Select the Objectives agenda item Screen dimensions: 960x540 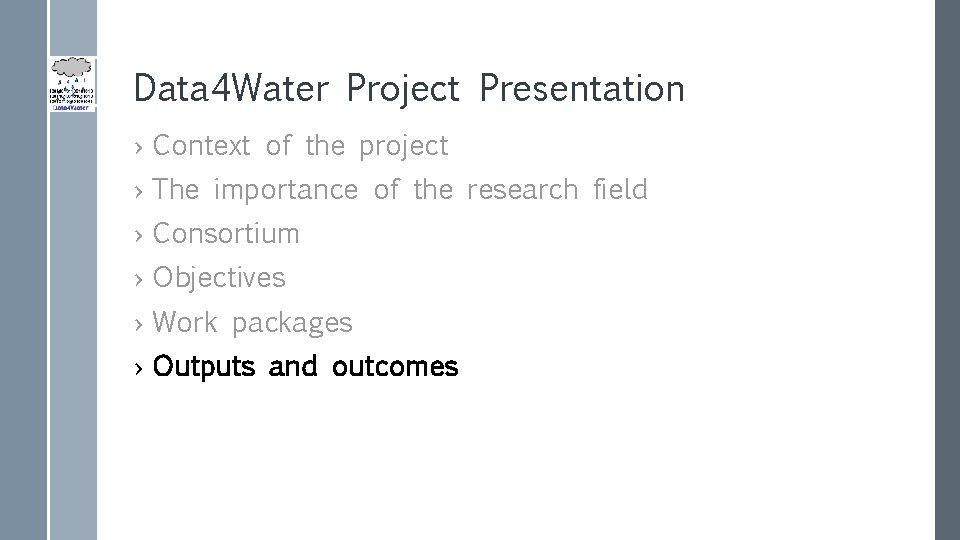pyautogui.click(x=219, y=279)
